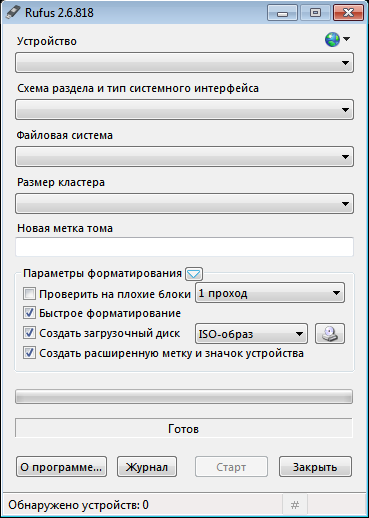Image resolution: width=369 pixels, height=518 pixels.
Task: Click the progress bar
Action: pos(184,397)
